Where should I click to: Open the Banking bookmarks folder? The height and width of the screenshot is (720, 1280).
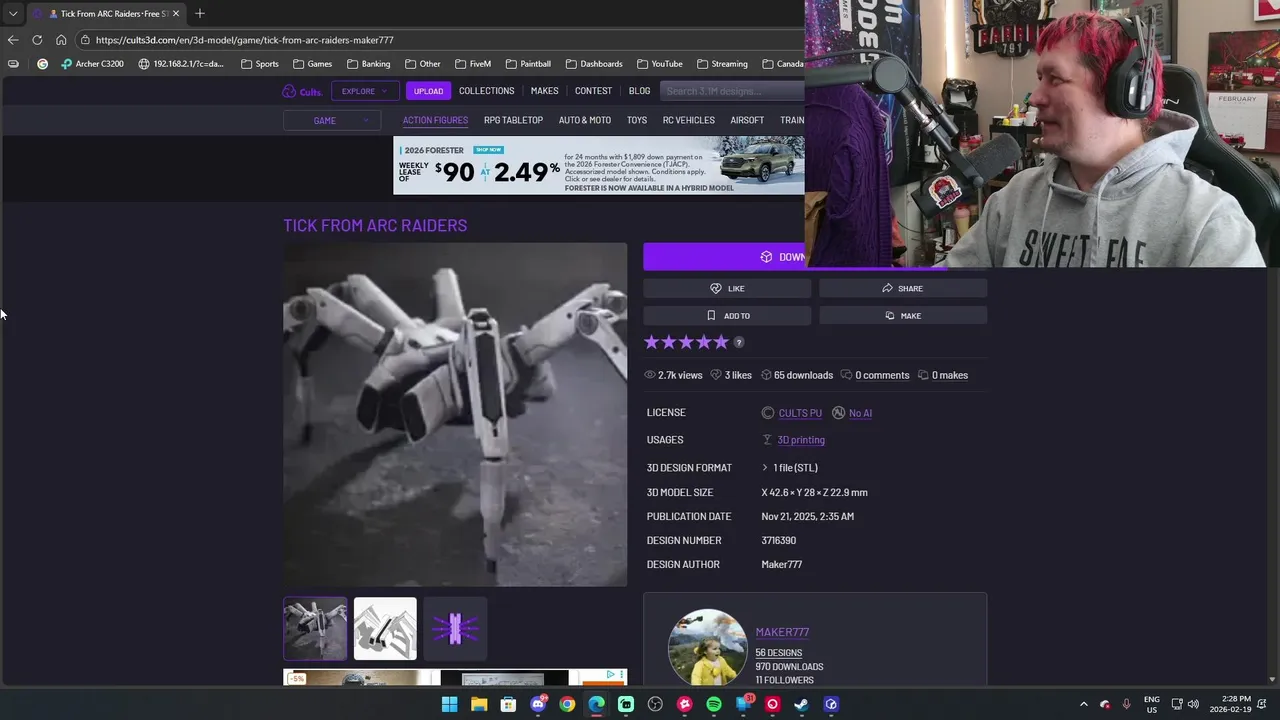coord(368,64)
